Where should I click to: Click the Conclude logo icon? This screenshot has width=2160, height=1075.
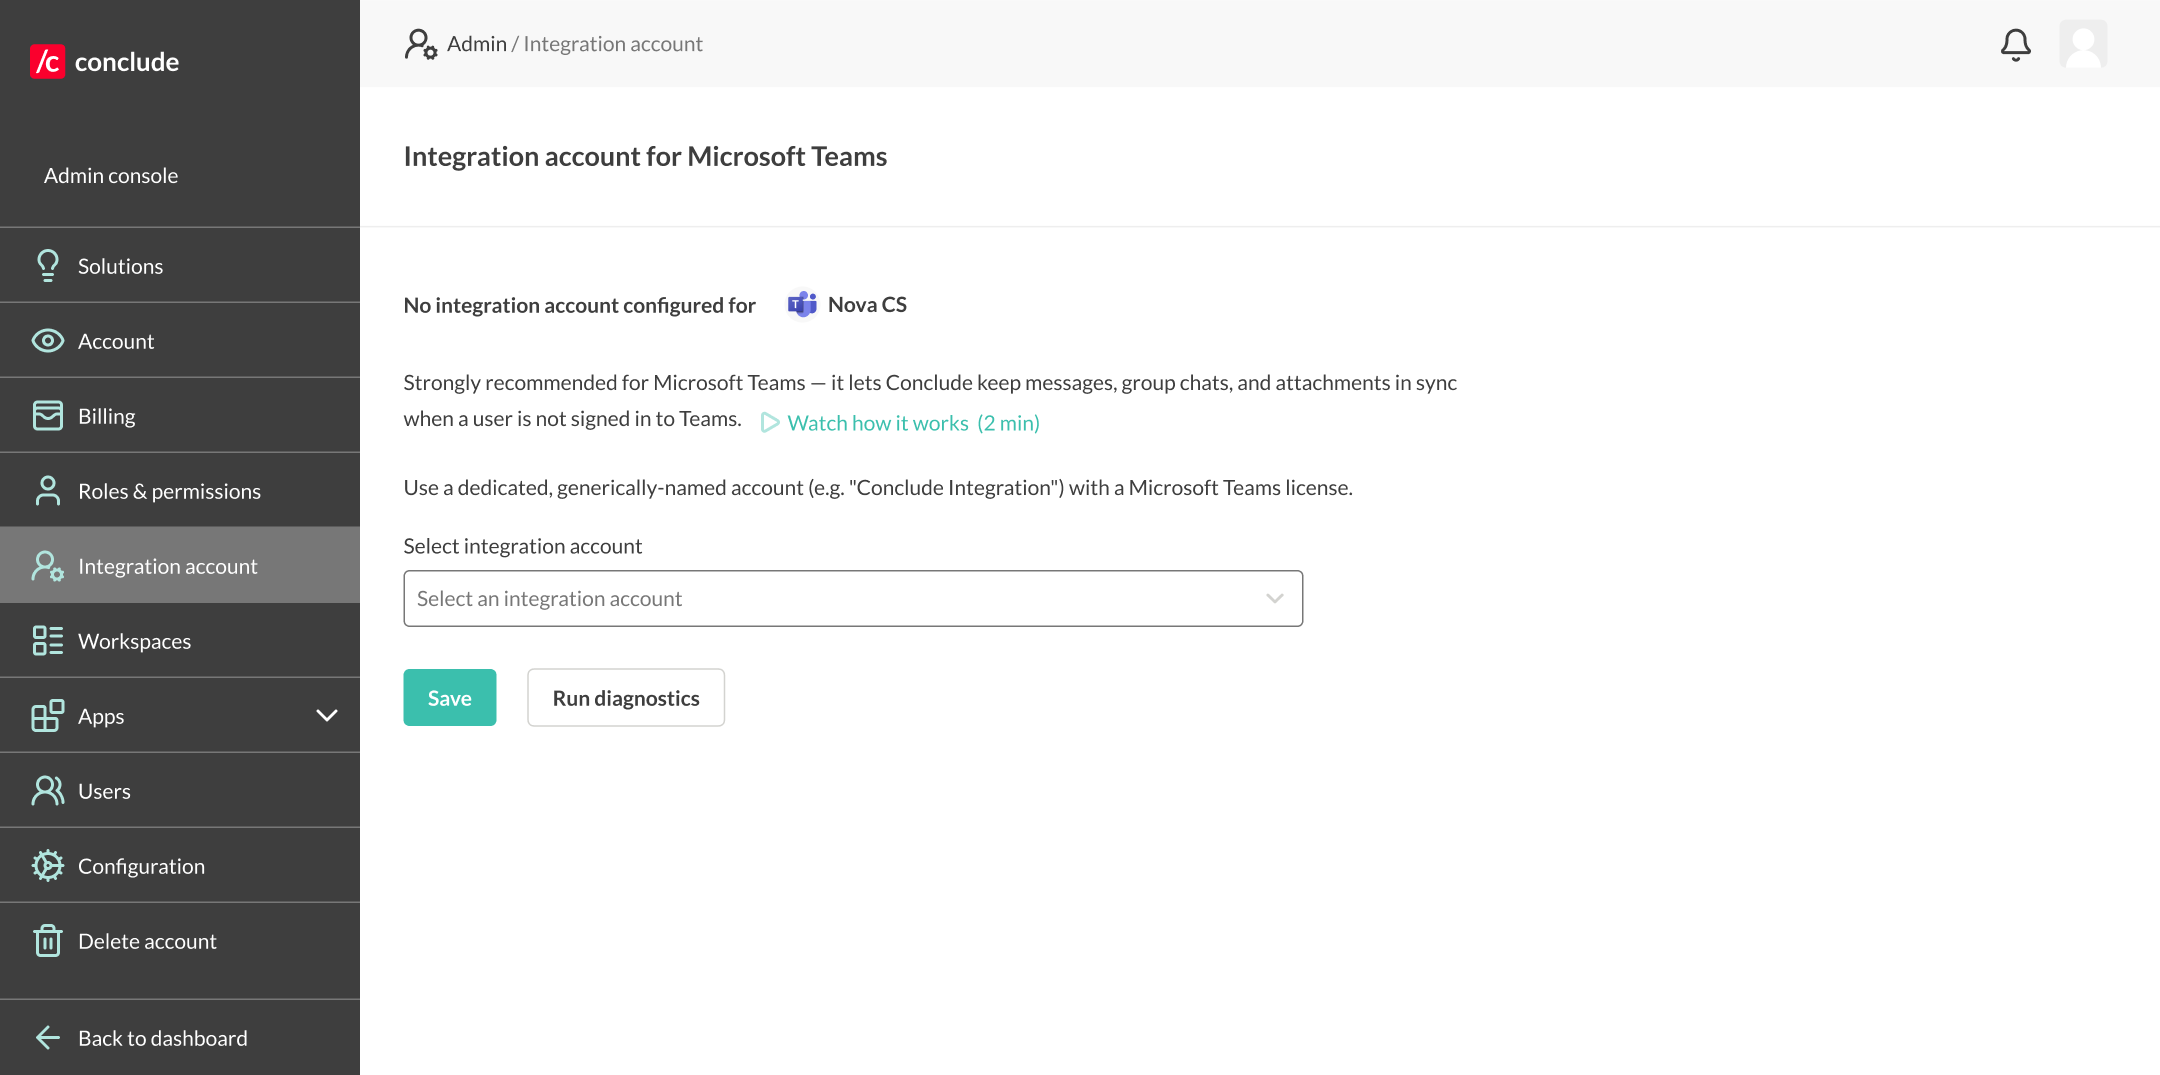[x=47, y=62]
